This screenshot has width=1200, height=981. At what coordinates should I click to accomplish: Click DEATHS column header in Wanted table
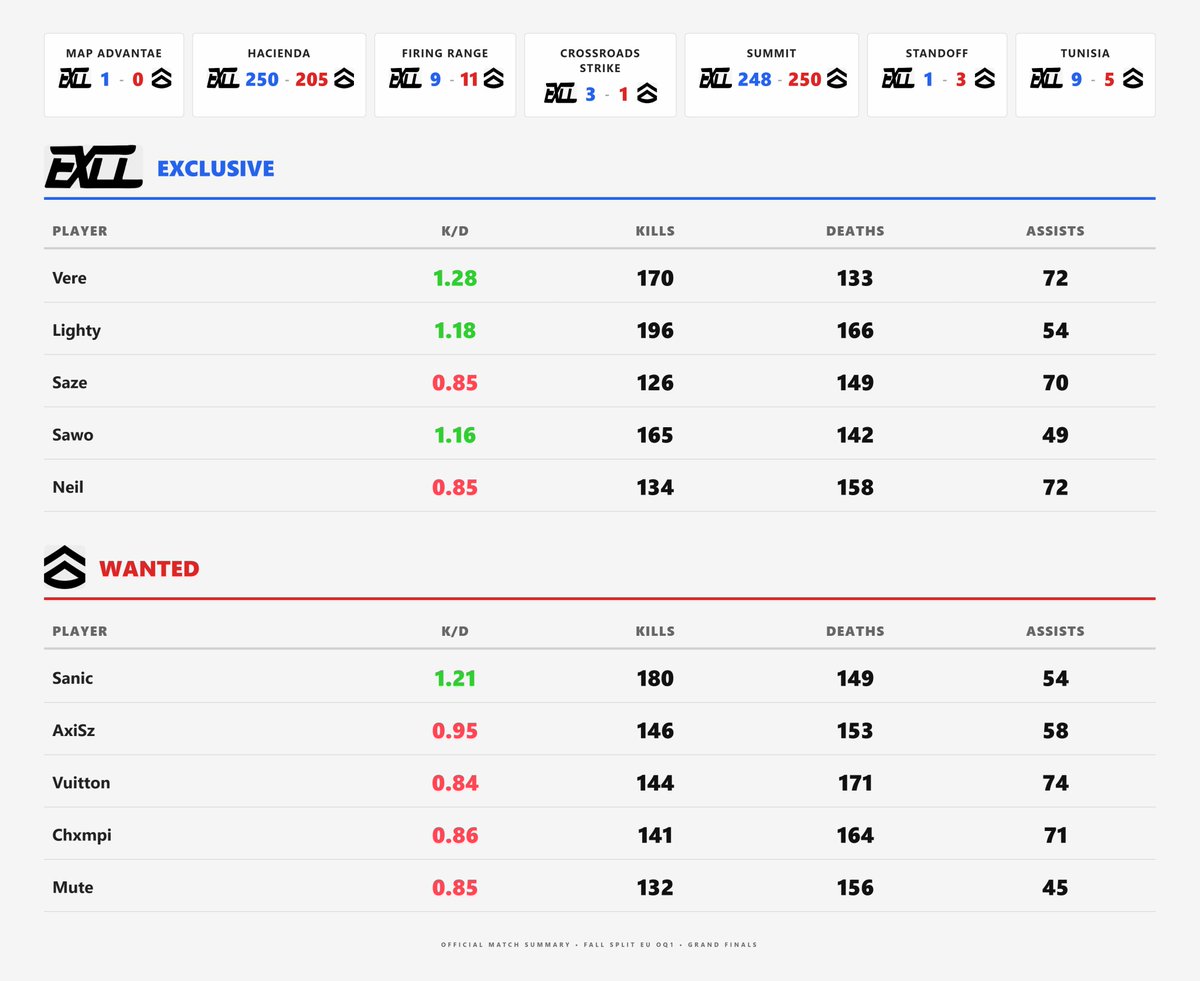point(855,631)
